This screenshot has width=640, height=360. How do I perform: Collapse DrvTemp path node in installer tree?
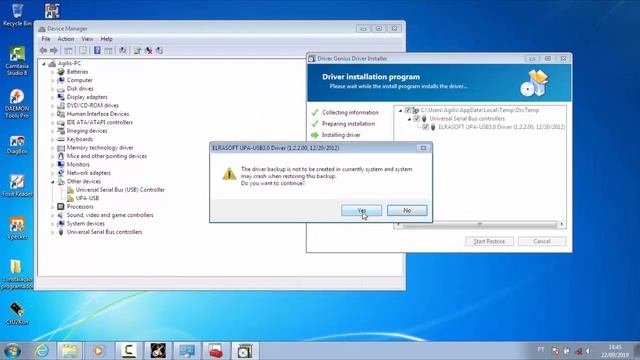pyautogui.click(x=400, y=111)
